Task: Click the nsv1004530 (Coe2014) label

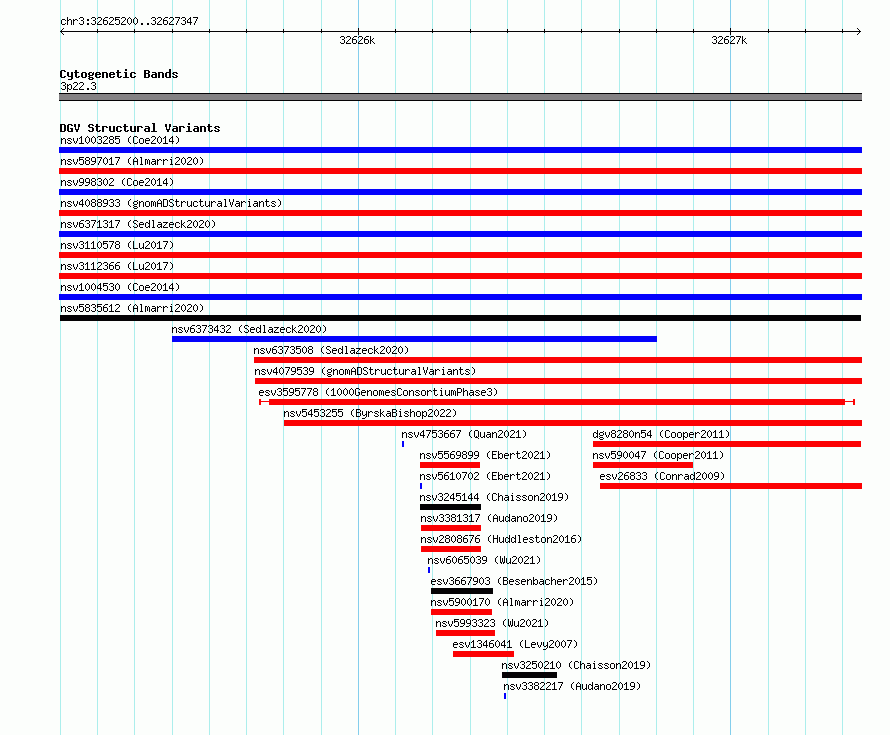Action: click(x=120, y=287)
